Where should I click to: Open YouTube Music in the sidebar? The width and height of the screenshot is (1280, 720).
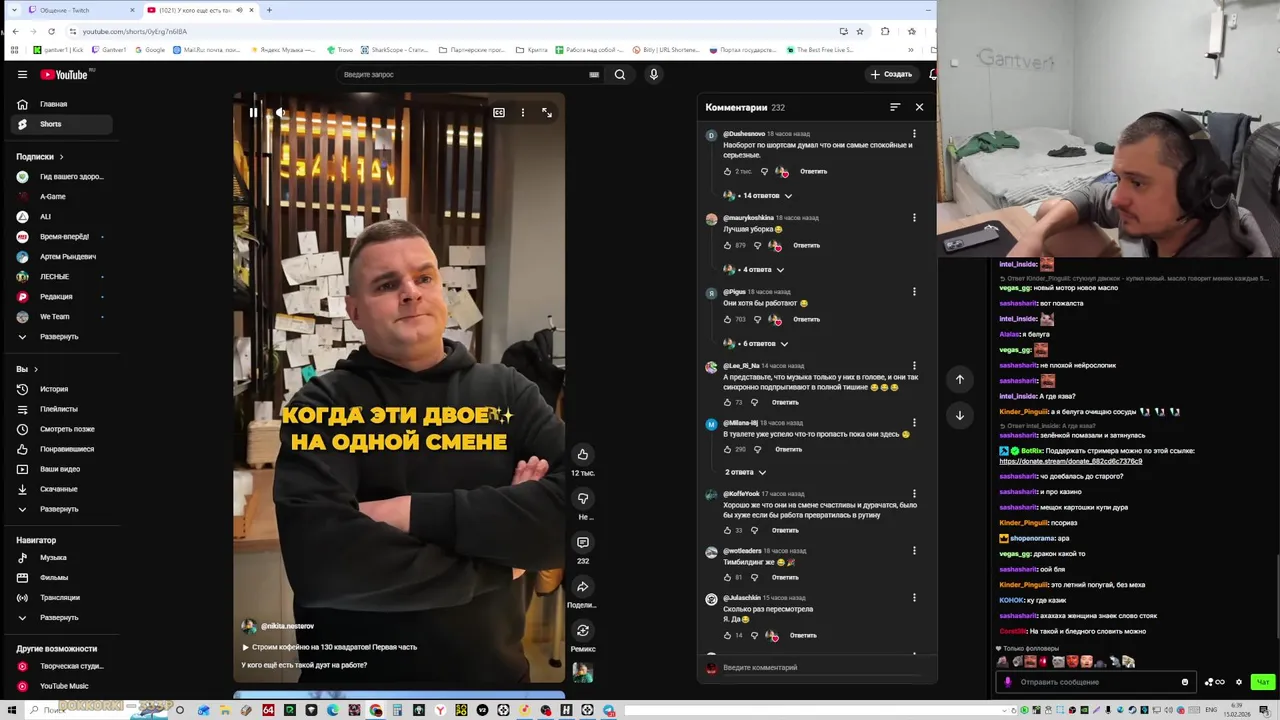[62, 686]
